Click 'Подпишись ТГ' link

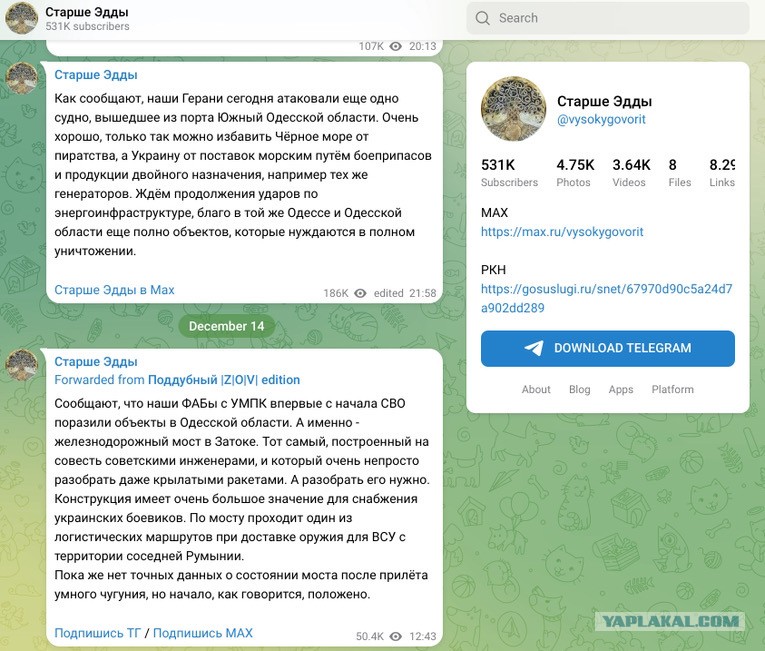click(x=97, y=633)
